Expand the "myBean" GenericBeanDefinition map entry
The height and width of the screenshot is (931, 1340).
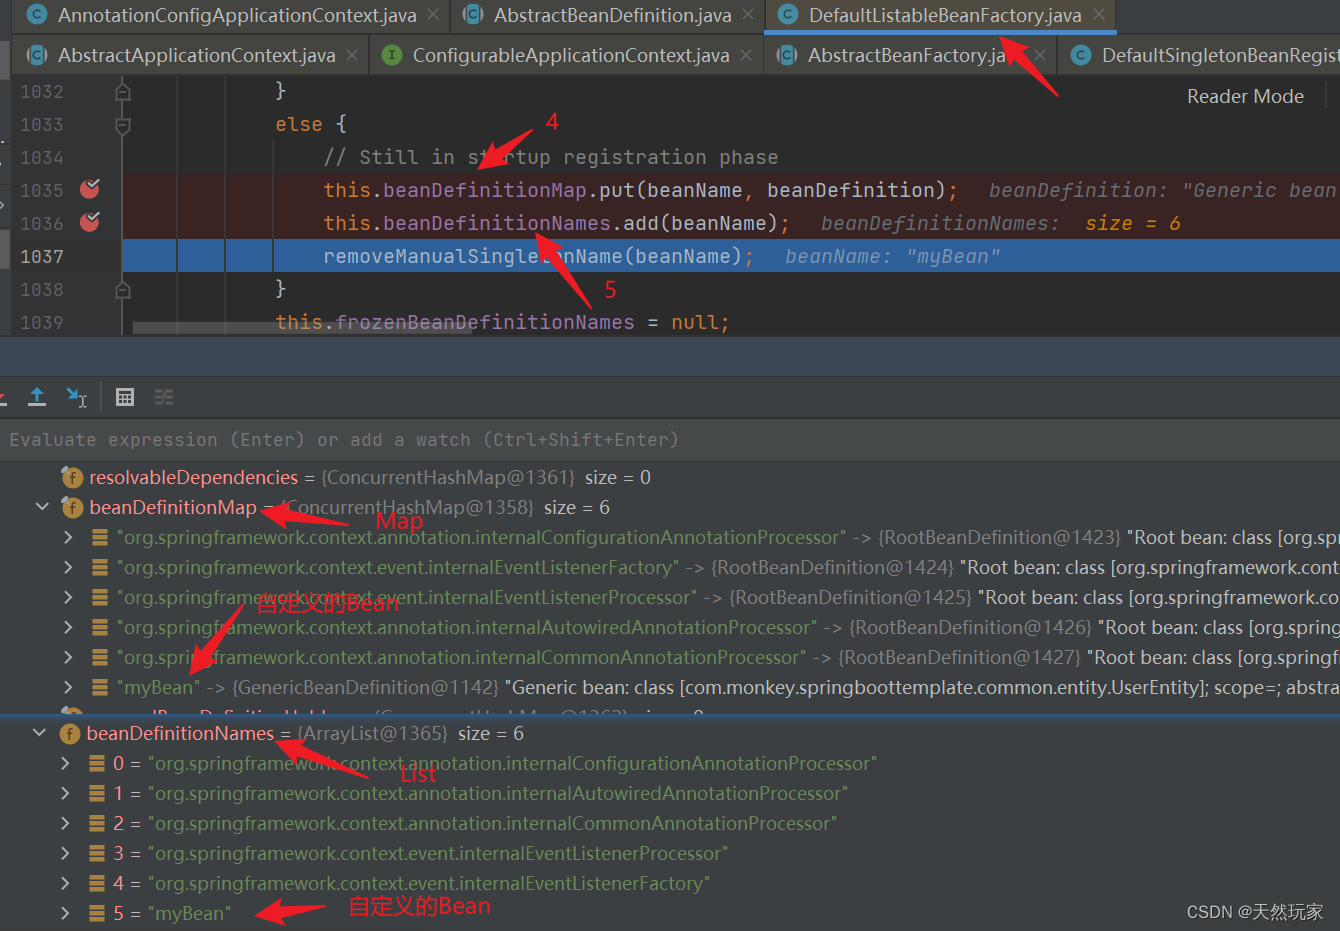pos(68,687)
